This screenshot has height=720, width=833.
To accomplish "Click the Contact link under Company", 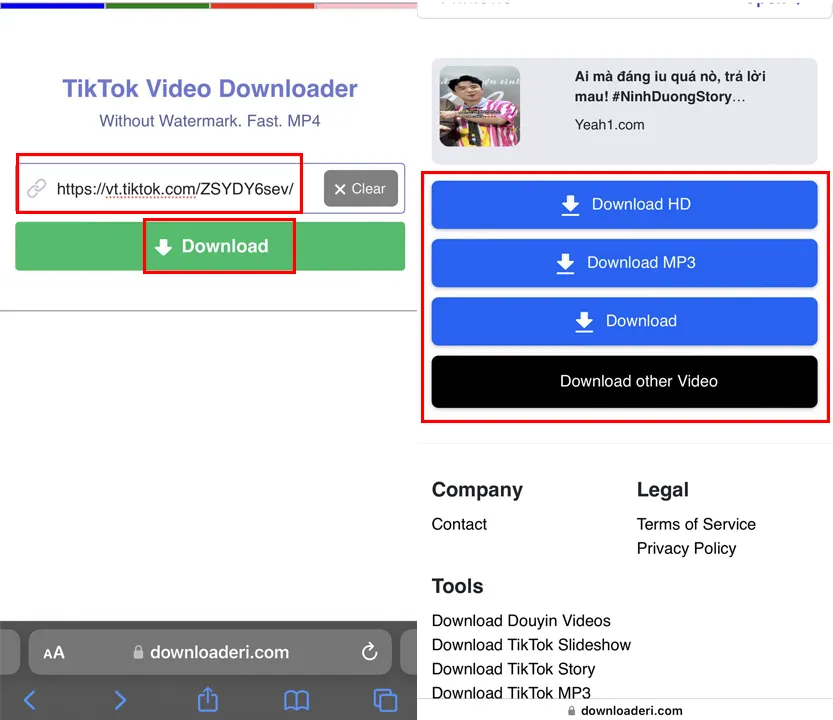I will tap(459, 524).
